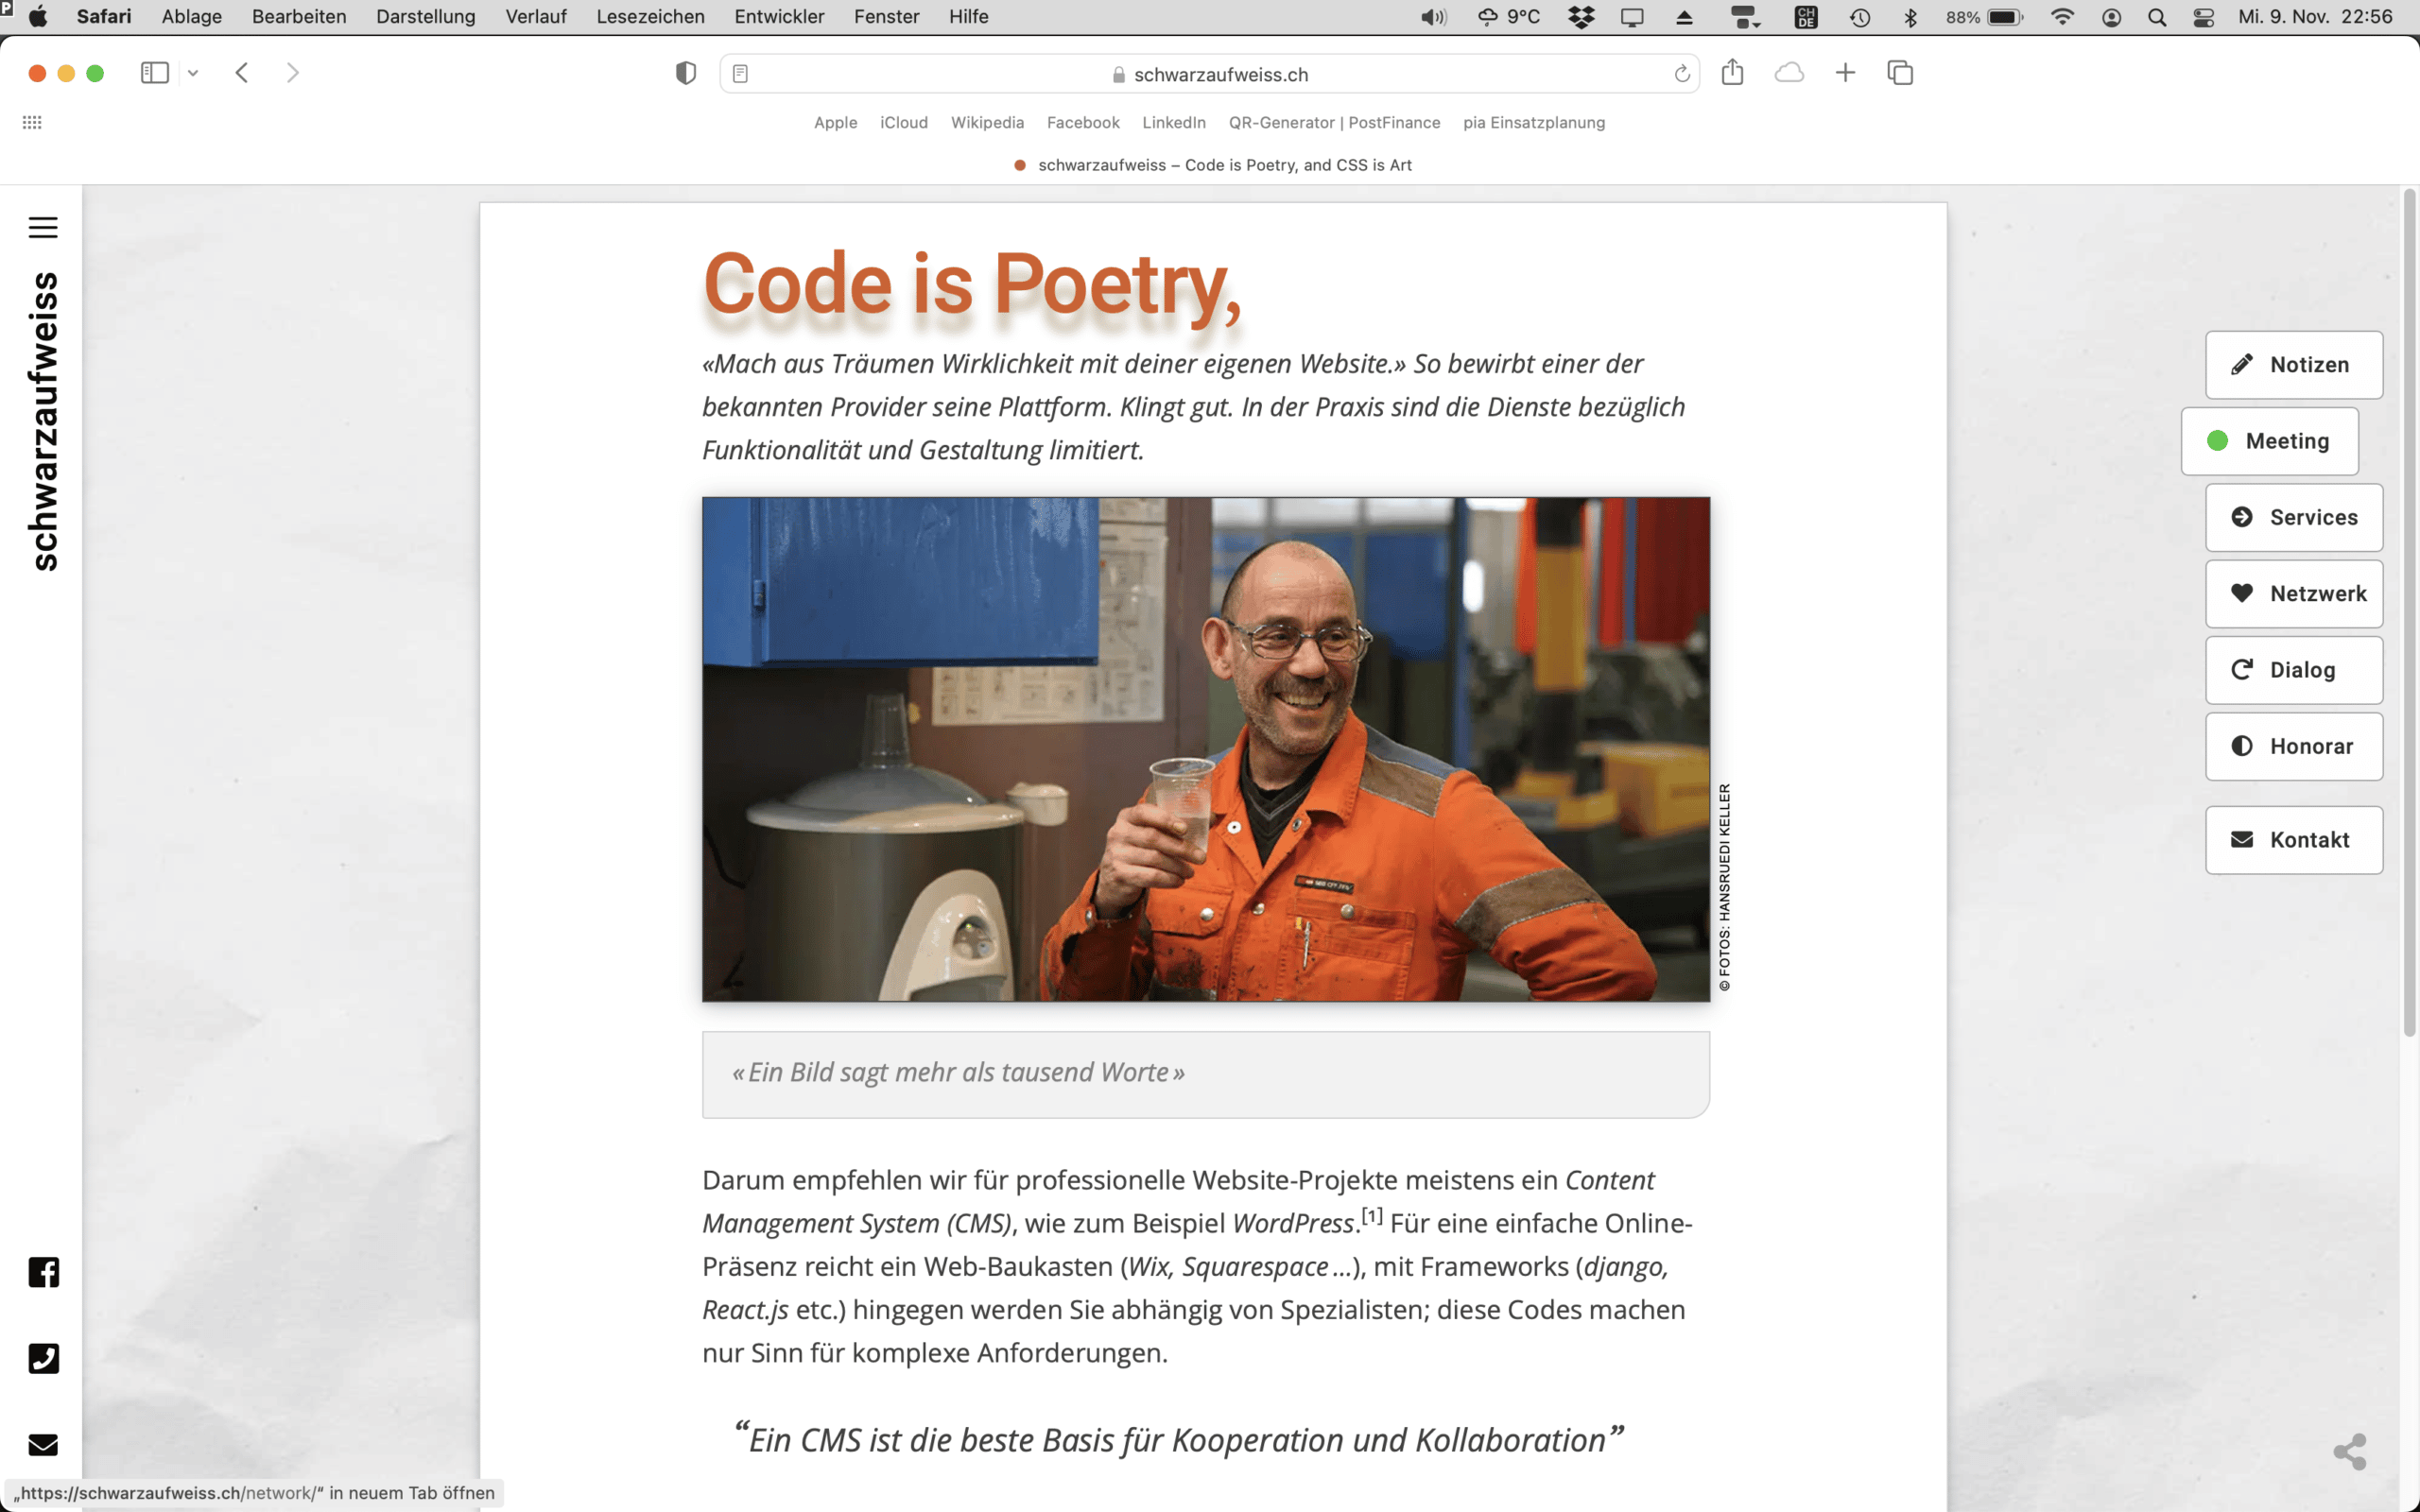Image resolution: width=2420 pixels, height=1512 pixels.
Task: Open the favorites grid launcher
Action: (32, 122)
